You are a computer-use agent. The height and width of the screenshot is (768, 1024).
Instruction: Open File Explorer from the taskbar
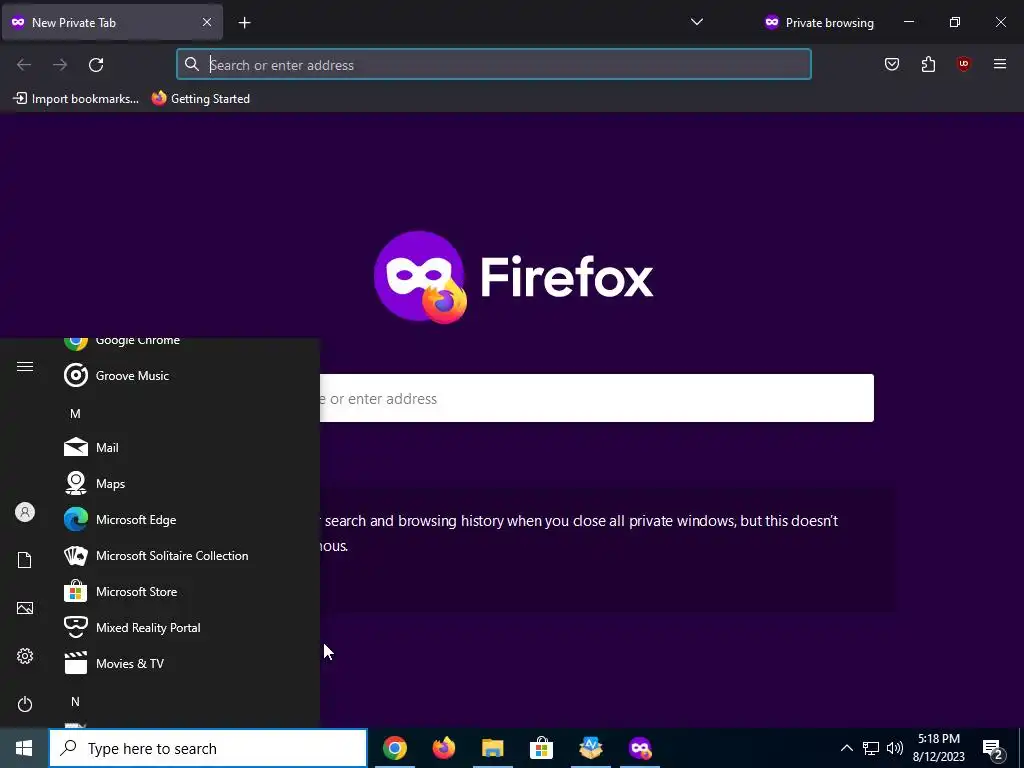(x=492, y=748)
